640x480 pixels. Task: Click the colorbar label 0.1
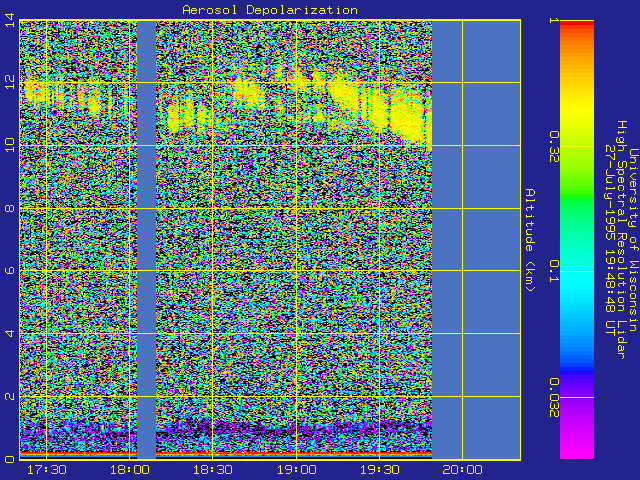coord(553,272)
